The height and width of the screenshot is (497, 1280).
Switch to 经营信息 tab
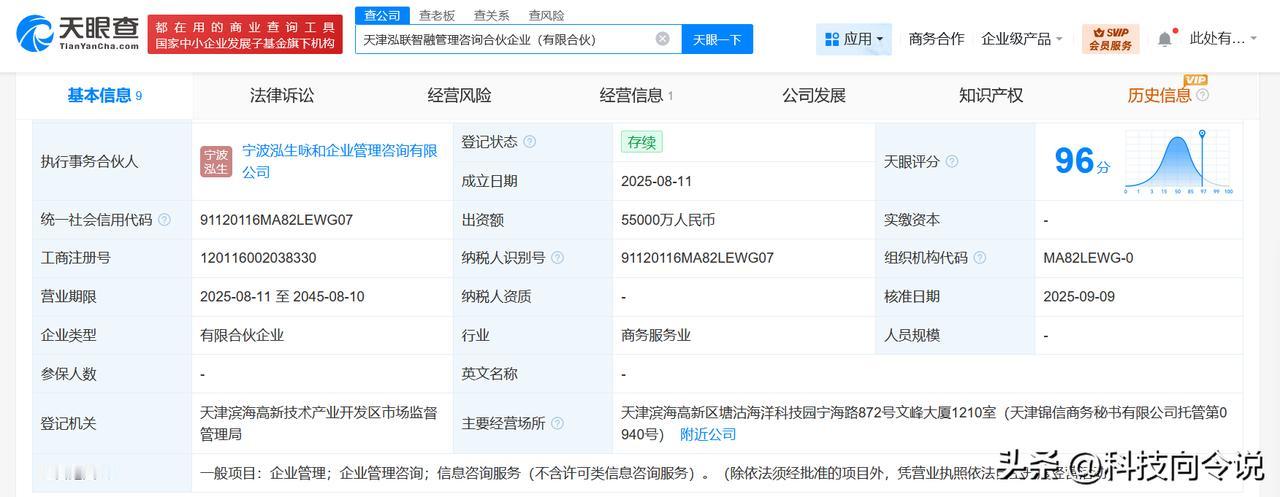tap(636, 95)
